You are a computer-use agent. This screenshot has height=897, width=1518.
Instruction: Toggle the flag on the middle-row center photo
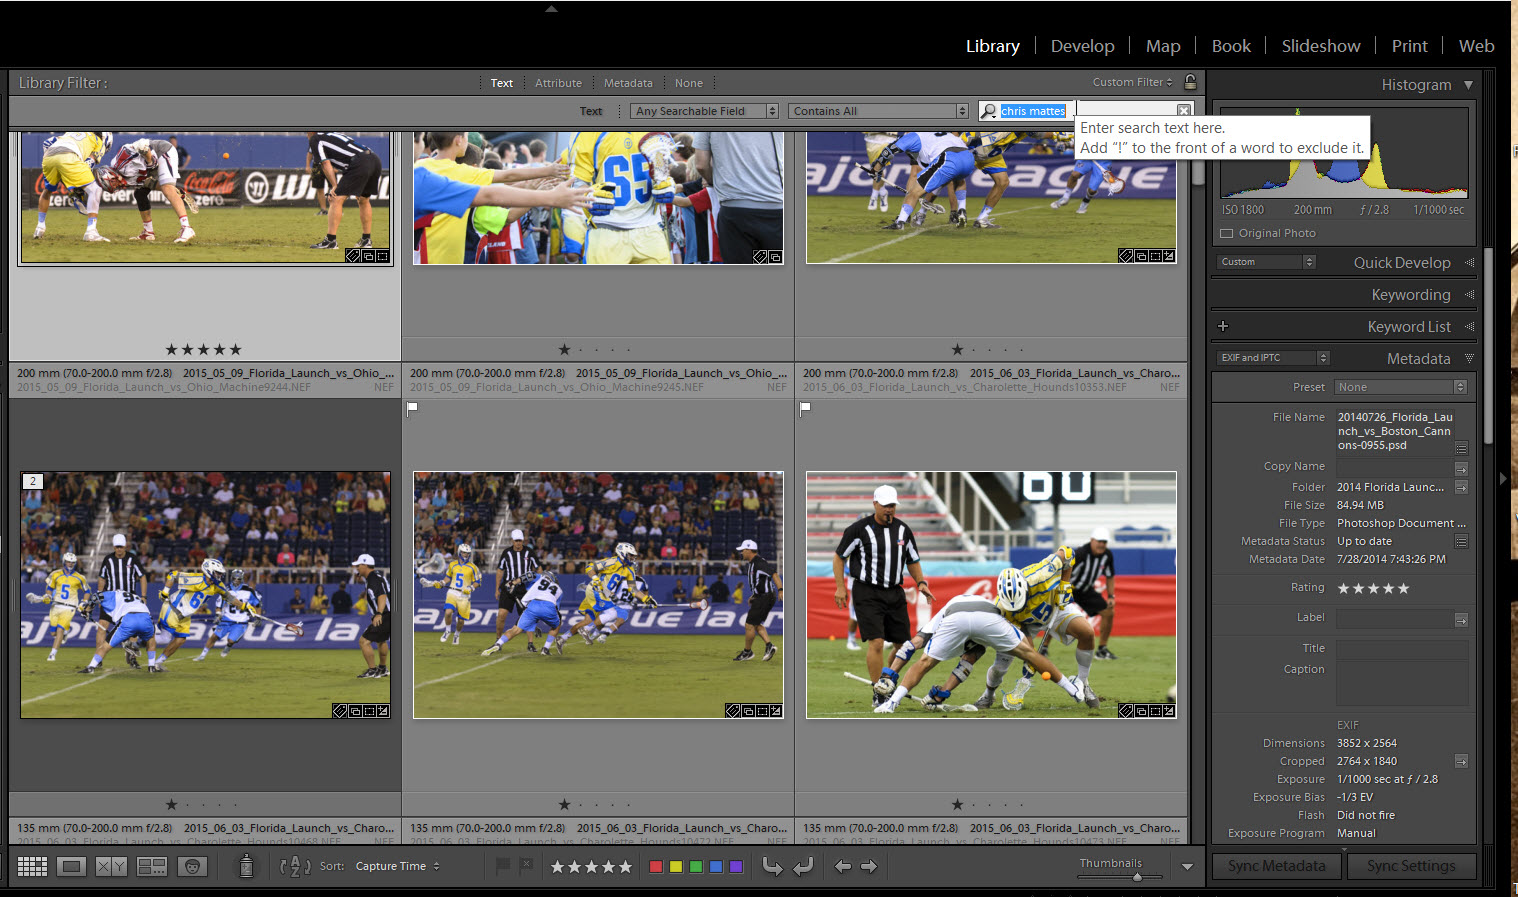tap(412, 408)
